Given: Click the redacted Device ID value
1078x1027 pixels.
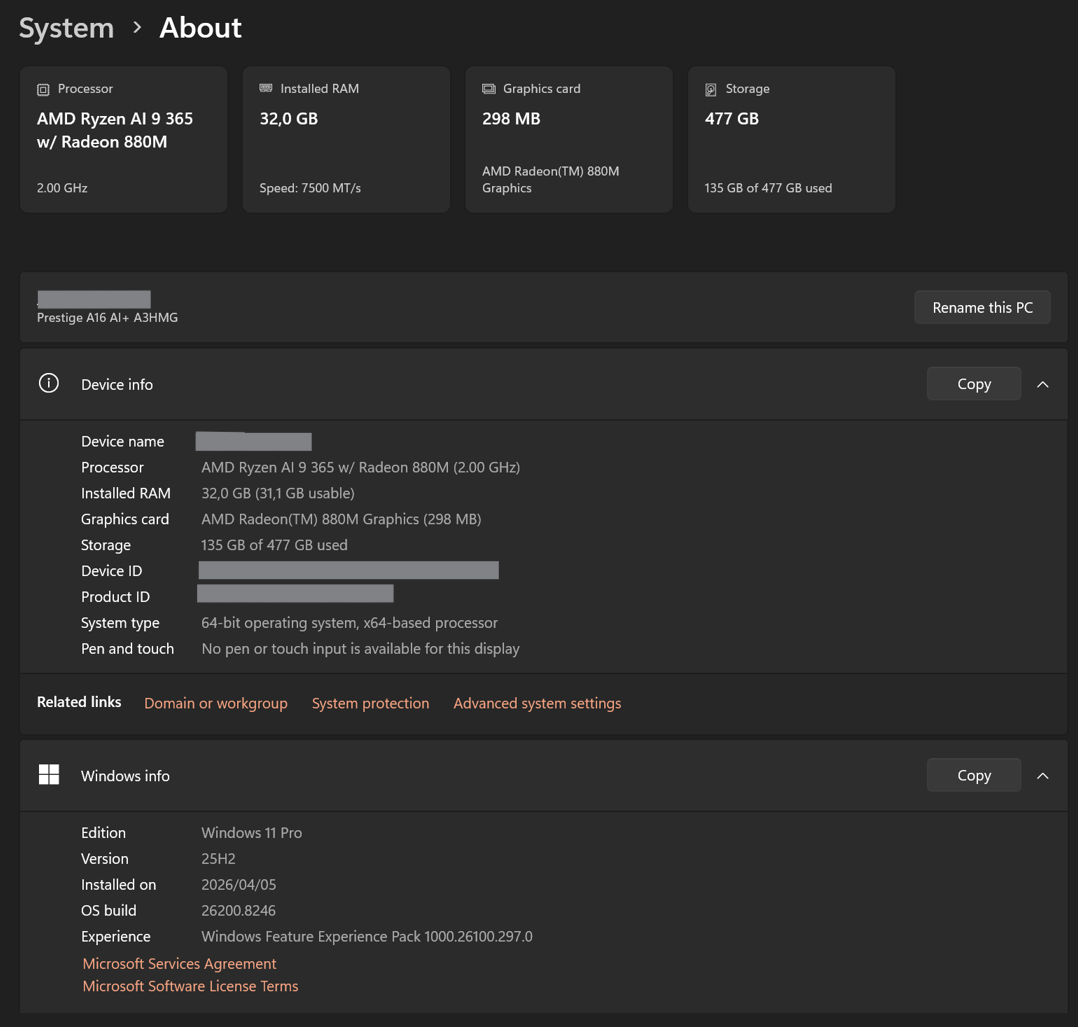Looking at the screenshot, I should pos(349,570).
